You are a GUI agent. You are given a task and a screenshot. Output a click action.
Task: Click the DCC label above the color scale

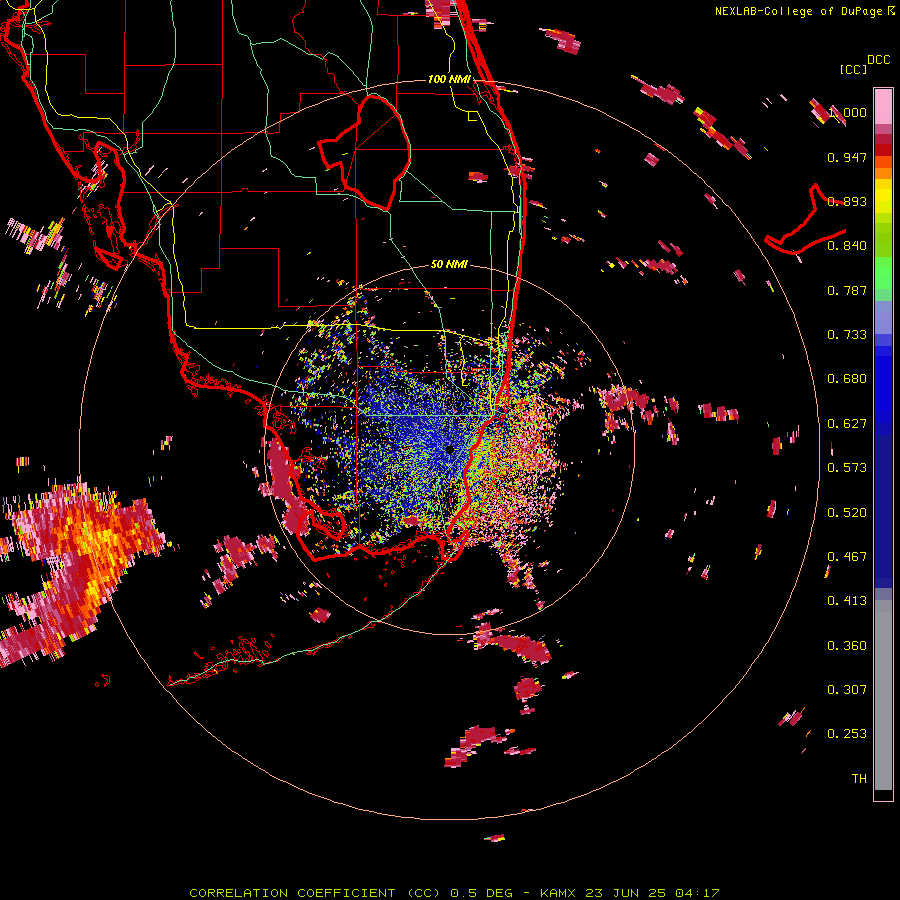878,60
